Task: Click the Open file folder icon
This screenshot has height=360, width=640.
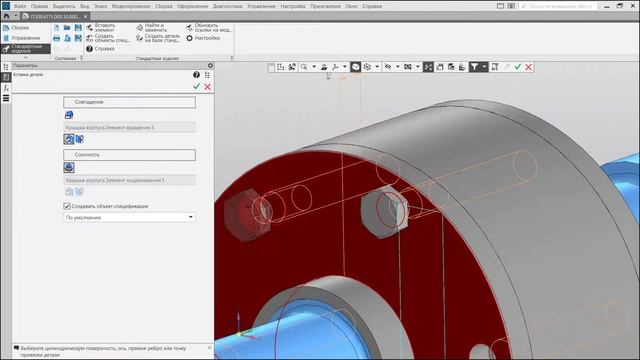Action: click(67, 28)
